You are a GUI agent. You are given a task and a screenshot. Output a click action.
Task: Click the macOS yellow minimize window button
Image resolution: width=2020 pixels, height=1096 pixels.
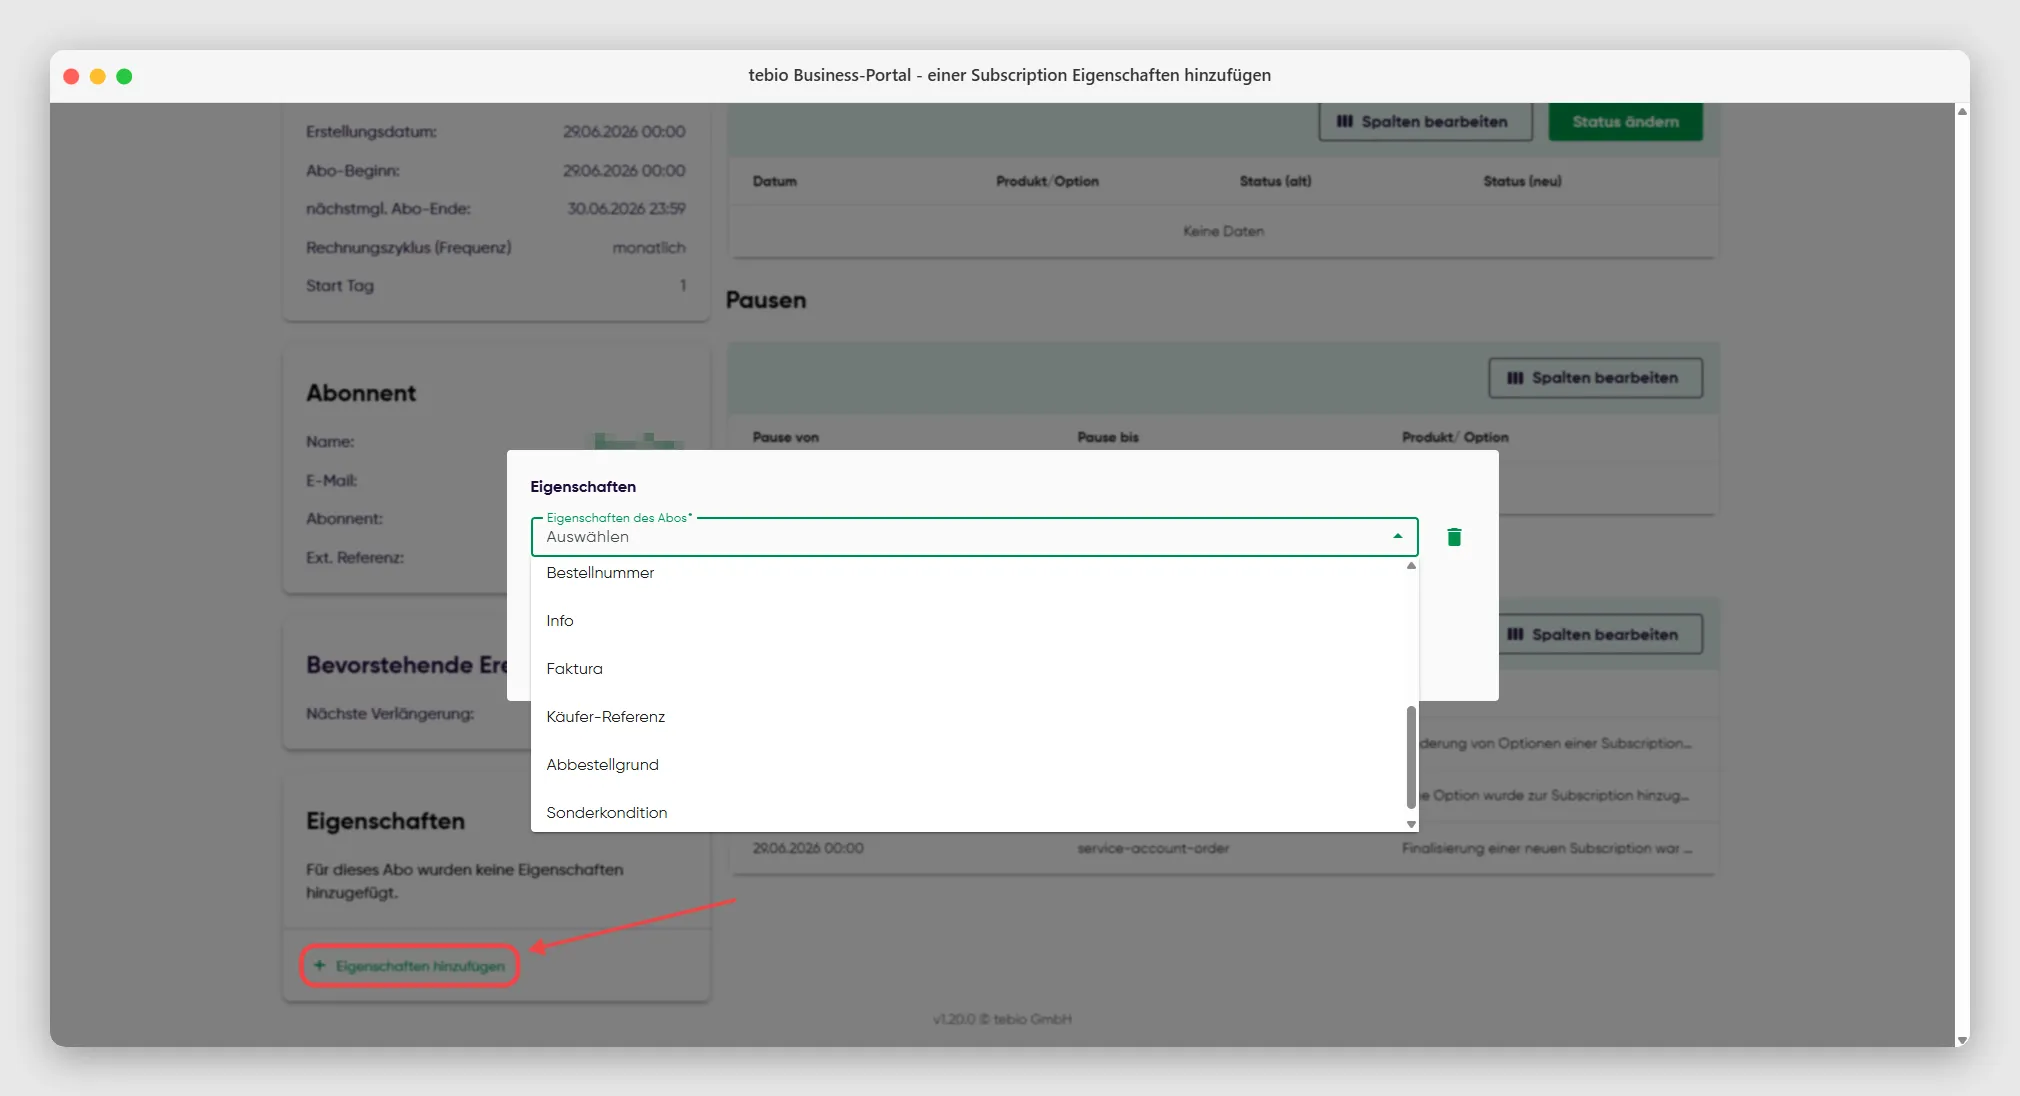98,76
